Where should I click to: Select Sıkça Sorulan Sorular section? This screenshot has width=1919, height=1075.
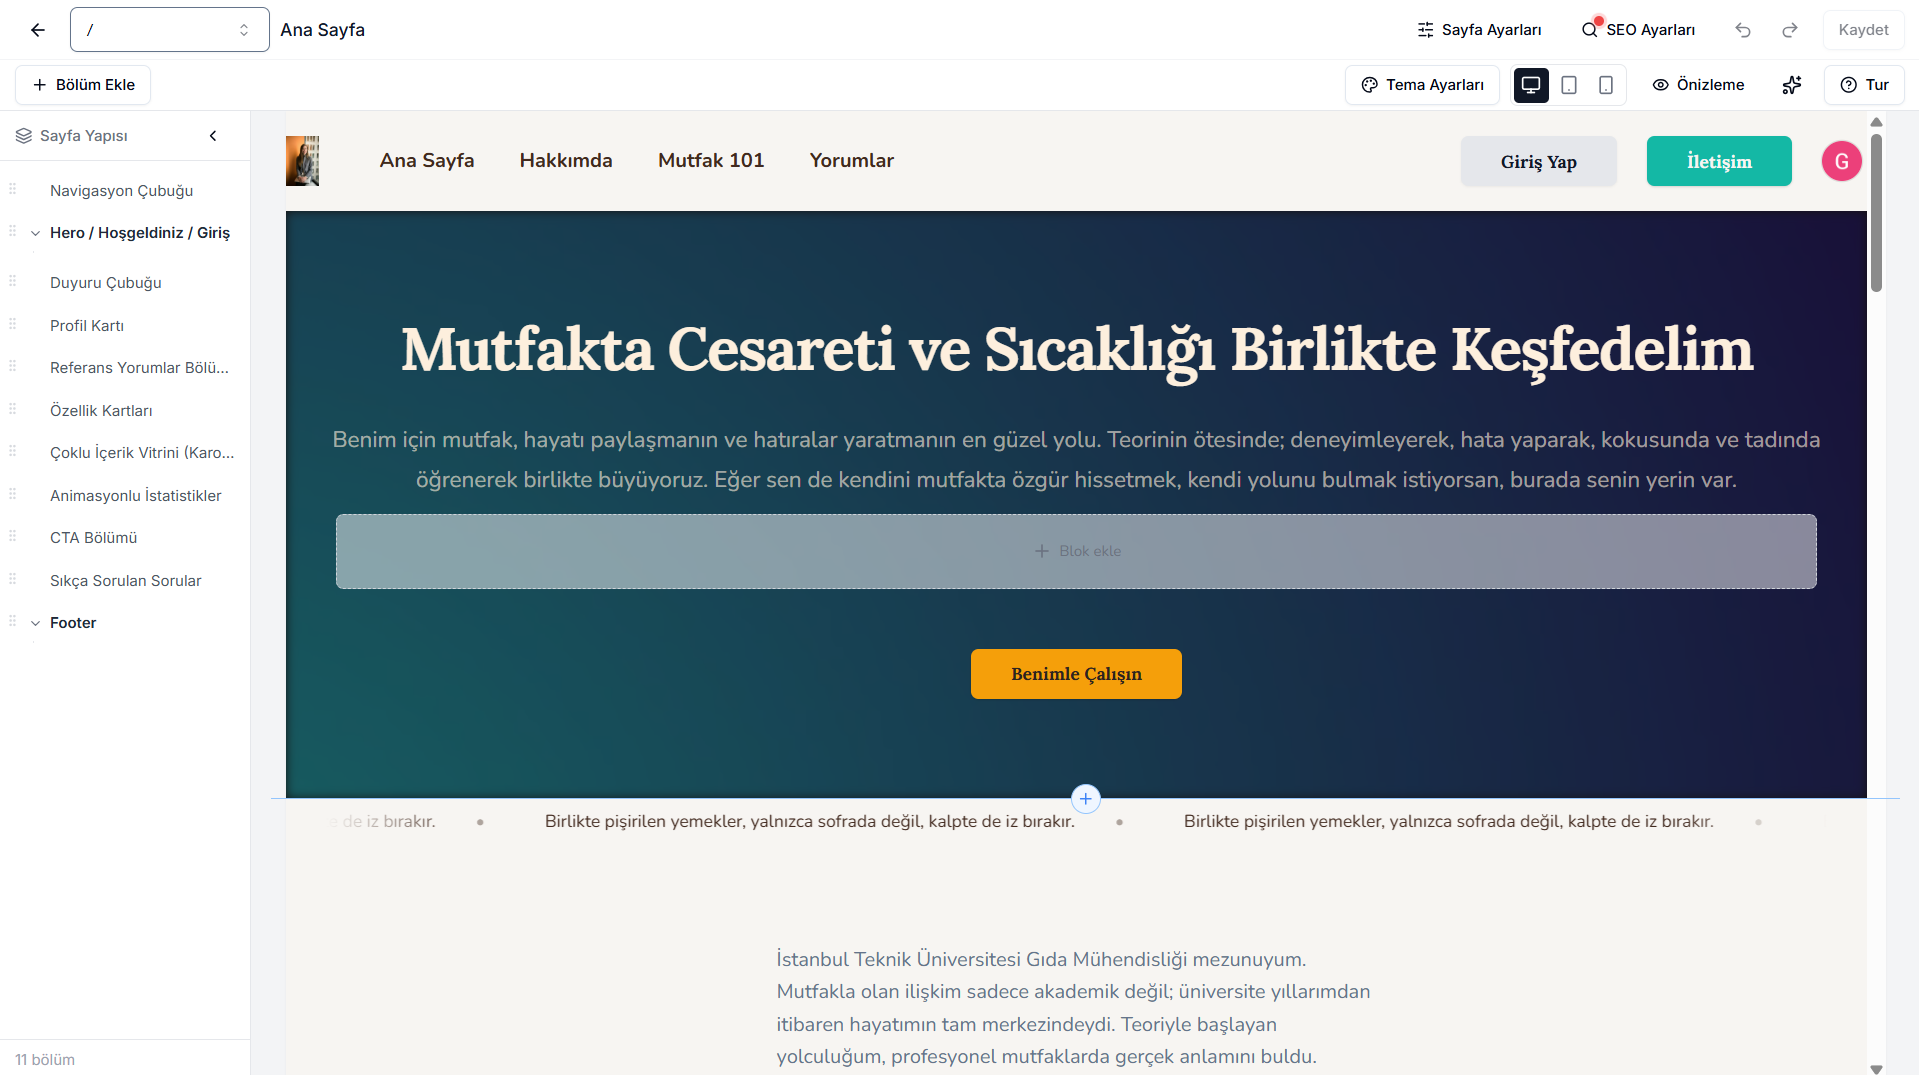pyautogui.click(x=126, y=581)
